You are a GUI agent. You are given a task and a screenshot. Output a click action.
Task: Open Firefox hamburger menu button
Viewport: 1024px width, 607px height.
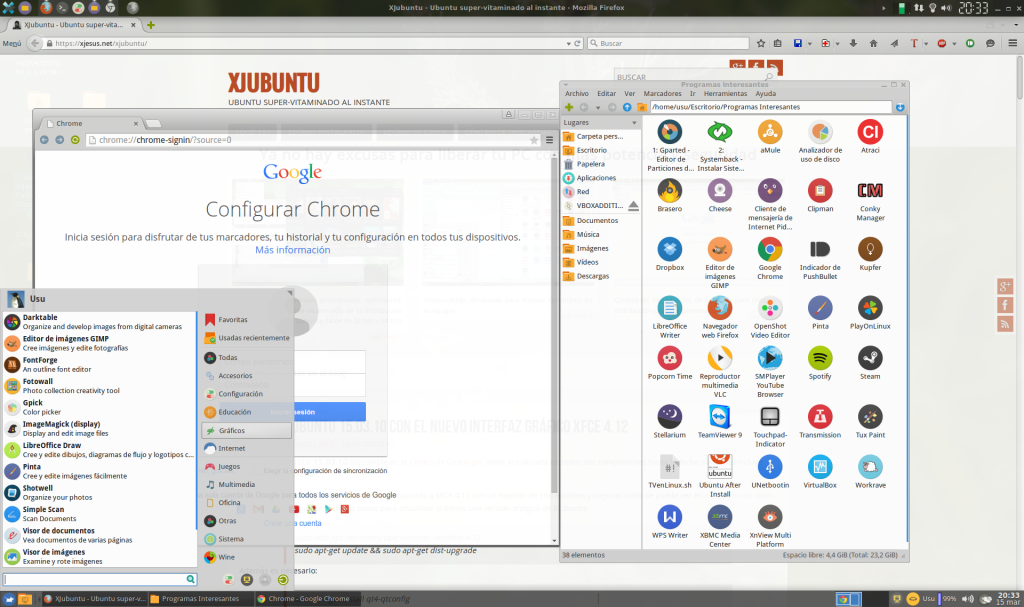(1012, 43)
